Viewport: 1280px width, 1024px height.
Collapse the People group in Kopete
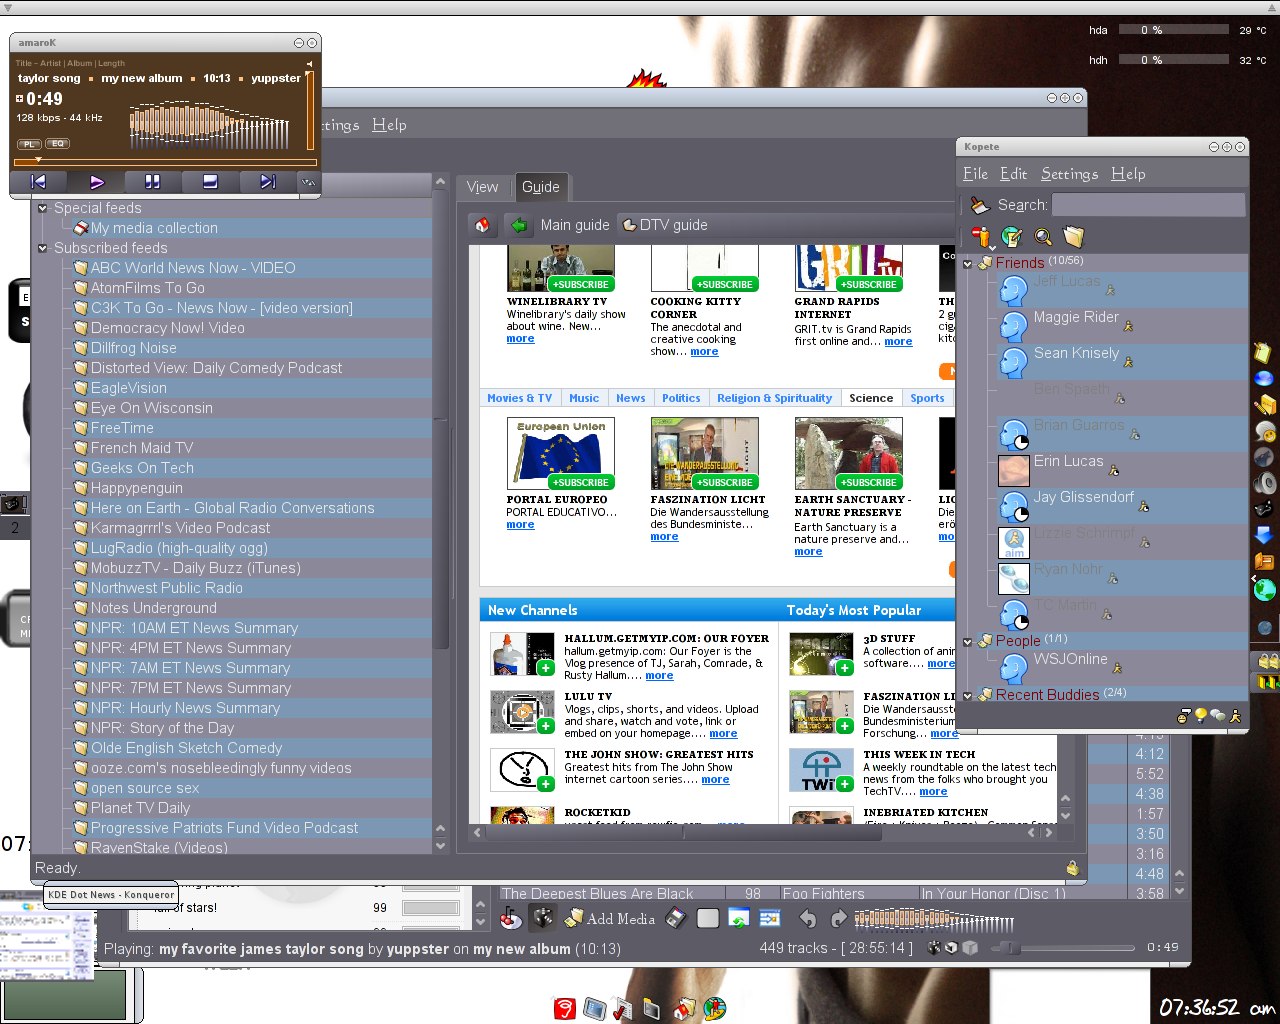pyautogui.click(x=968, y=642)
